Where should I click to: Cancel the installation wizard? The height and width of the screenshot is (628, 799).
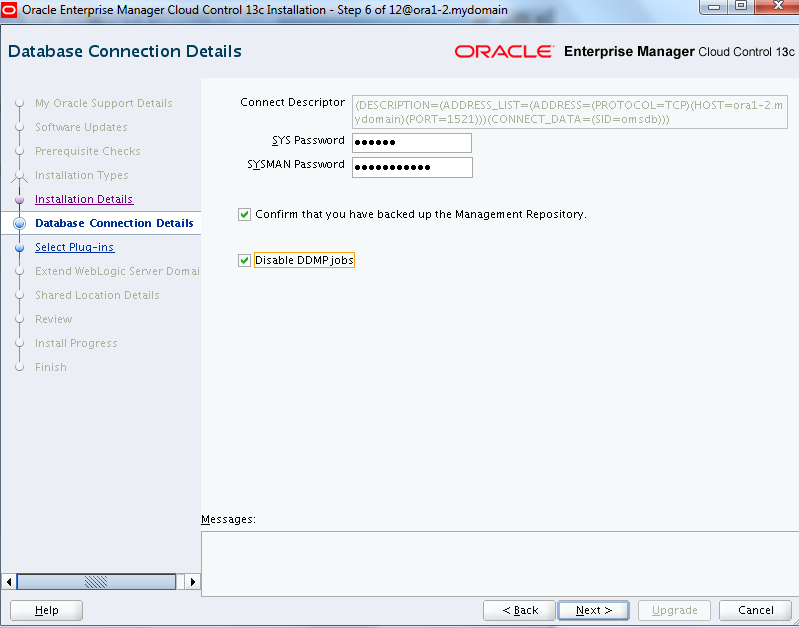(755, 610)
